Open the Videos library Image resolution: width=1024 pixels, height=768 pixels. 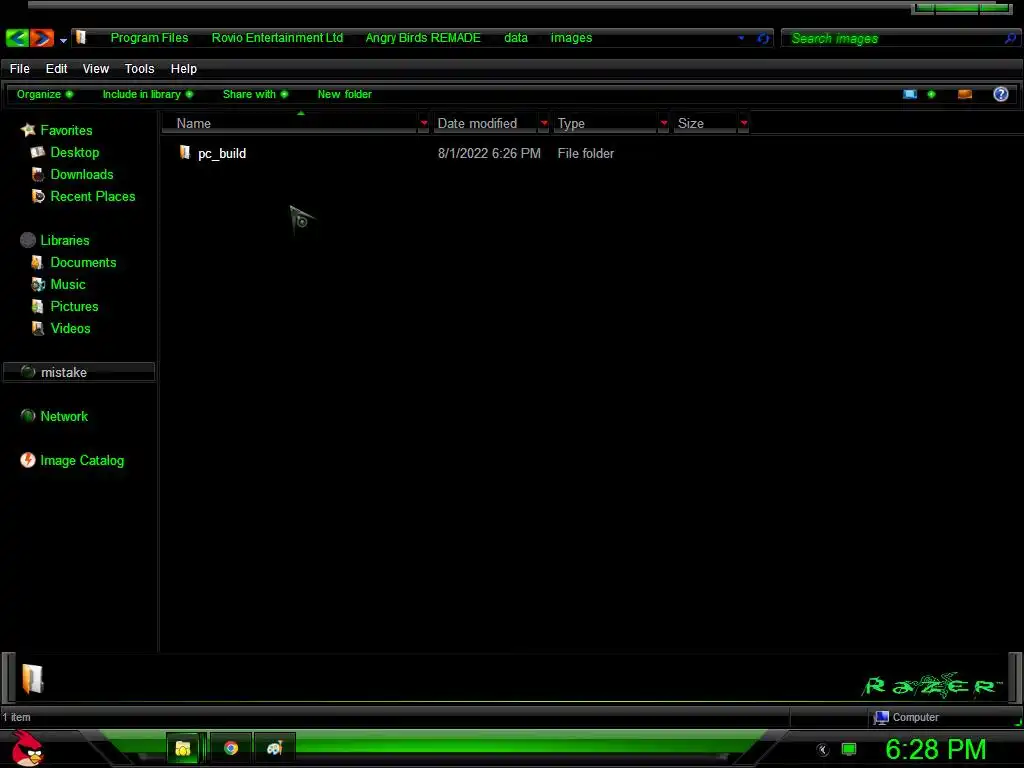click(x=70, y=328)
